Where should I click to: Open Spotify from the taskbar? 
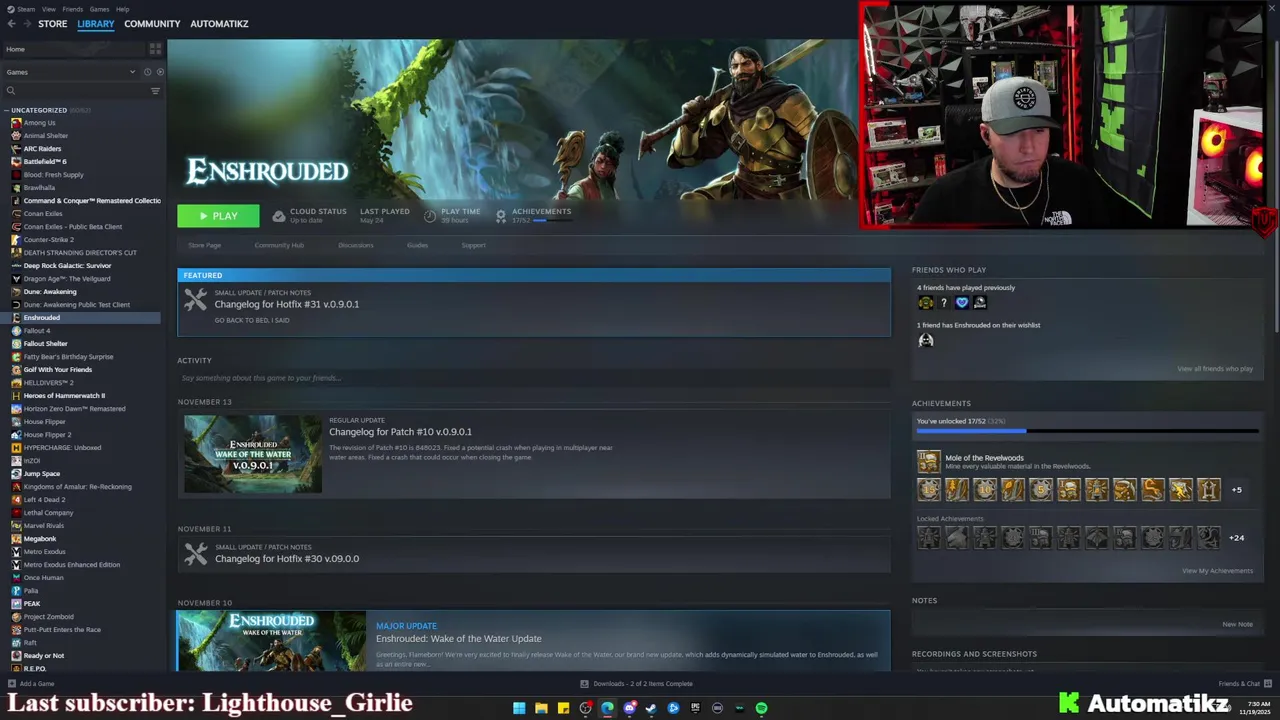click(x=761, y=708)
